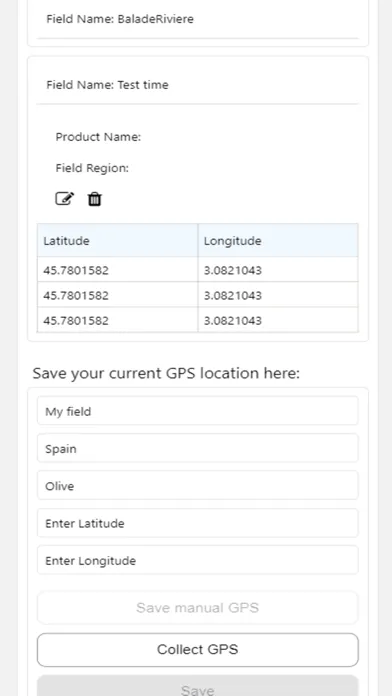Click the 'Save your current GPS location here' heading
The image size is (392, 696).
(x=166, y=373)
